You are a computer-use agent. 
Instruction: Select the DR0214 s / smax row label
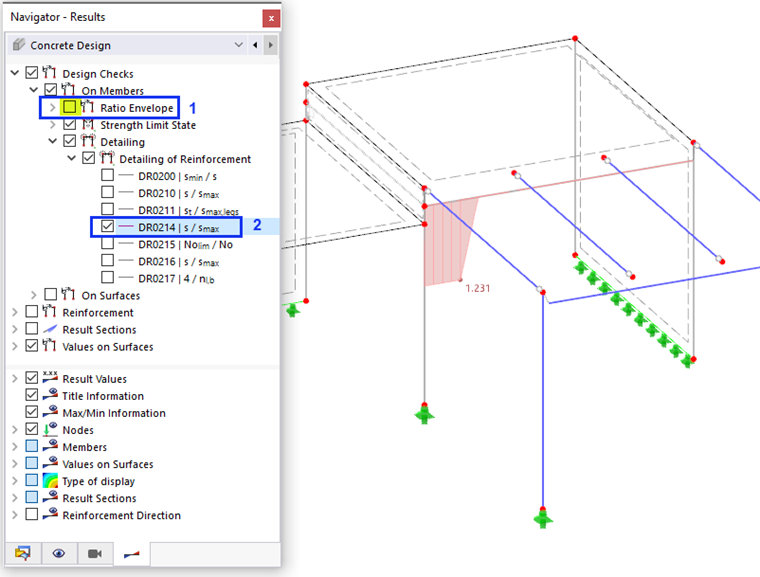coord(178,227)
